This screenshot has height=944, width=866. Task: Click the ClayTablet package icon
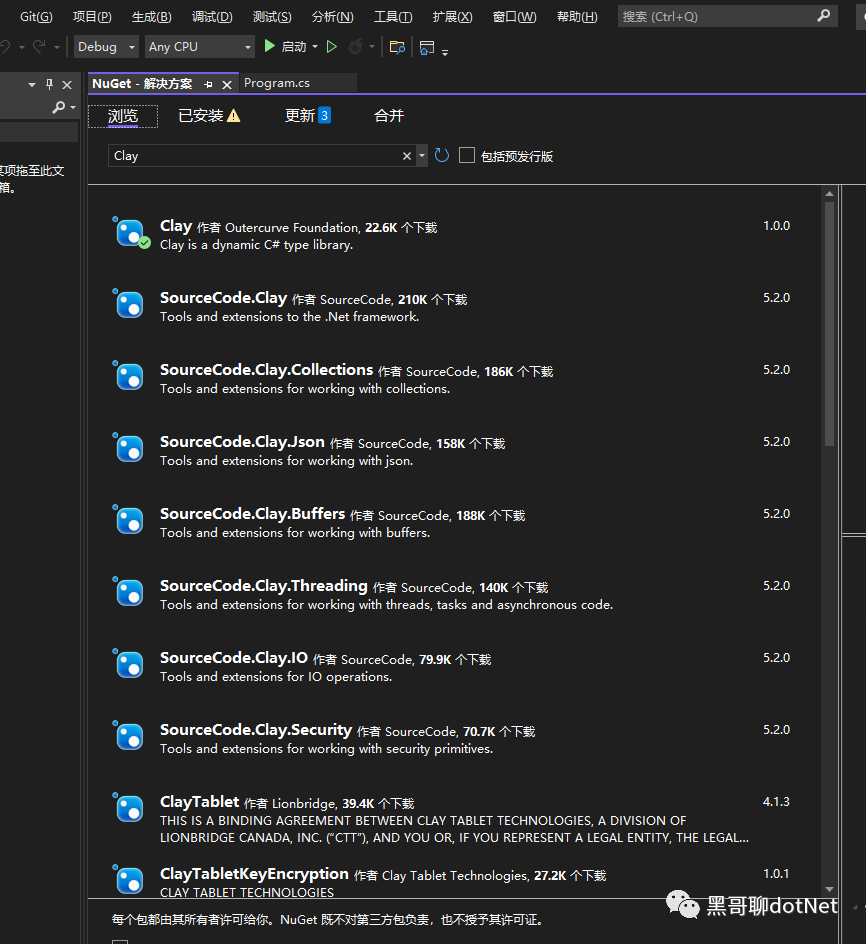(x=128, y=808)
